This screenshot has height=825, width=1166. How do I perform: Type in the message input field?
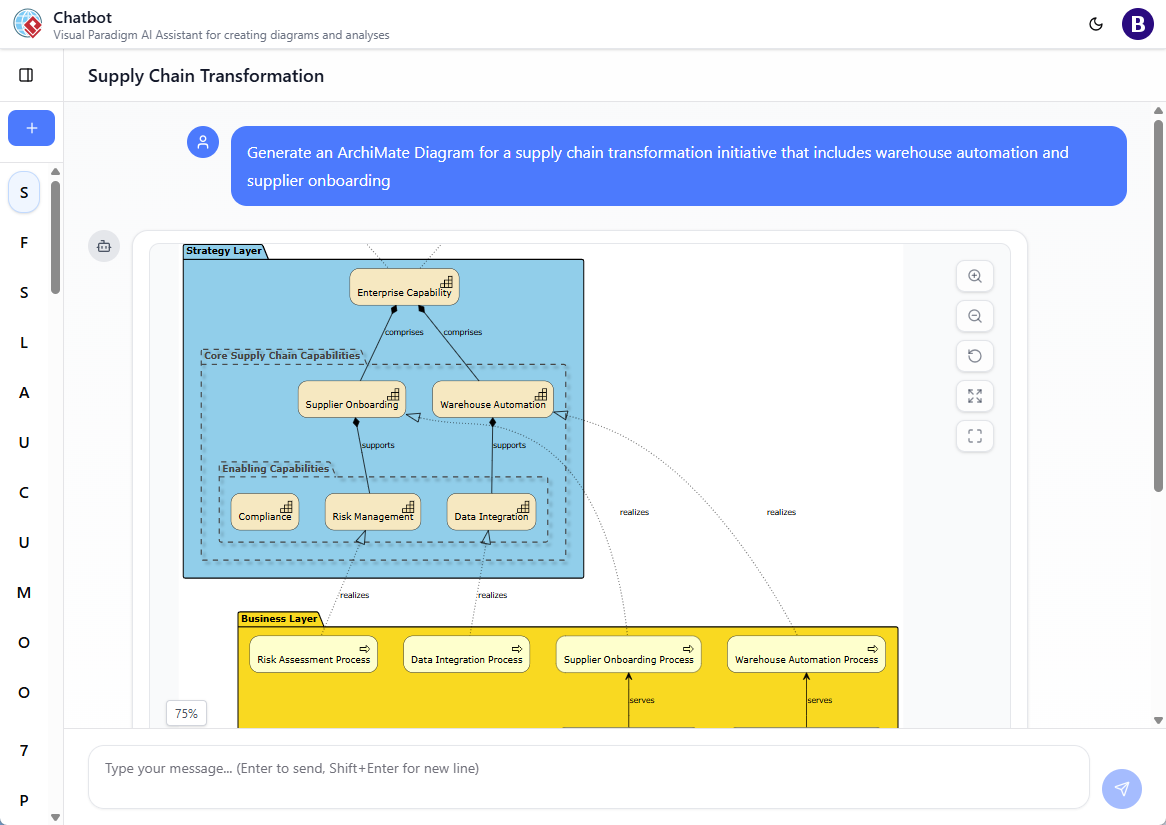(x=588, y=776)
